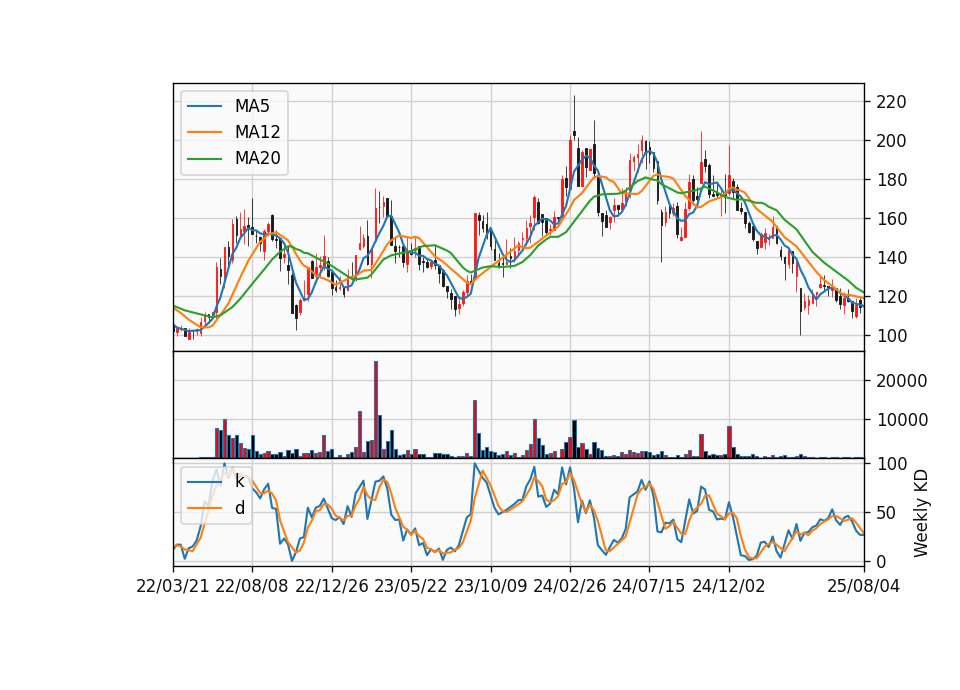Image resolution: width=960 pixels, height=690 pixels.
Task: Click the 22/12/26 date tick label
Action: pos(332,586)
